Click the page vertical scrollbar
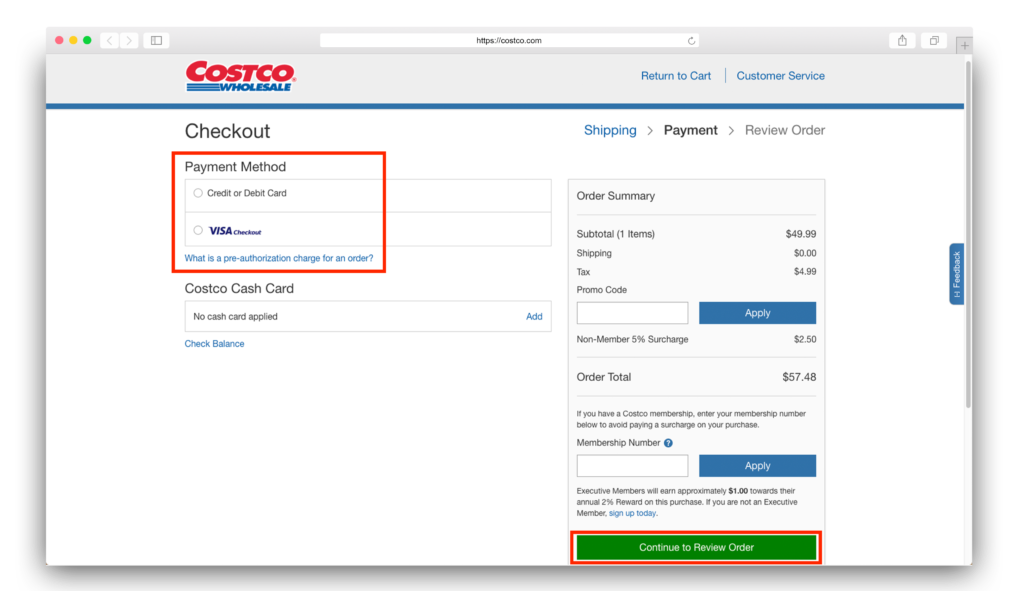 (x=968, y=235)
